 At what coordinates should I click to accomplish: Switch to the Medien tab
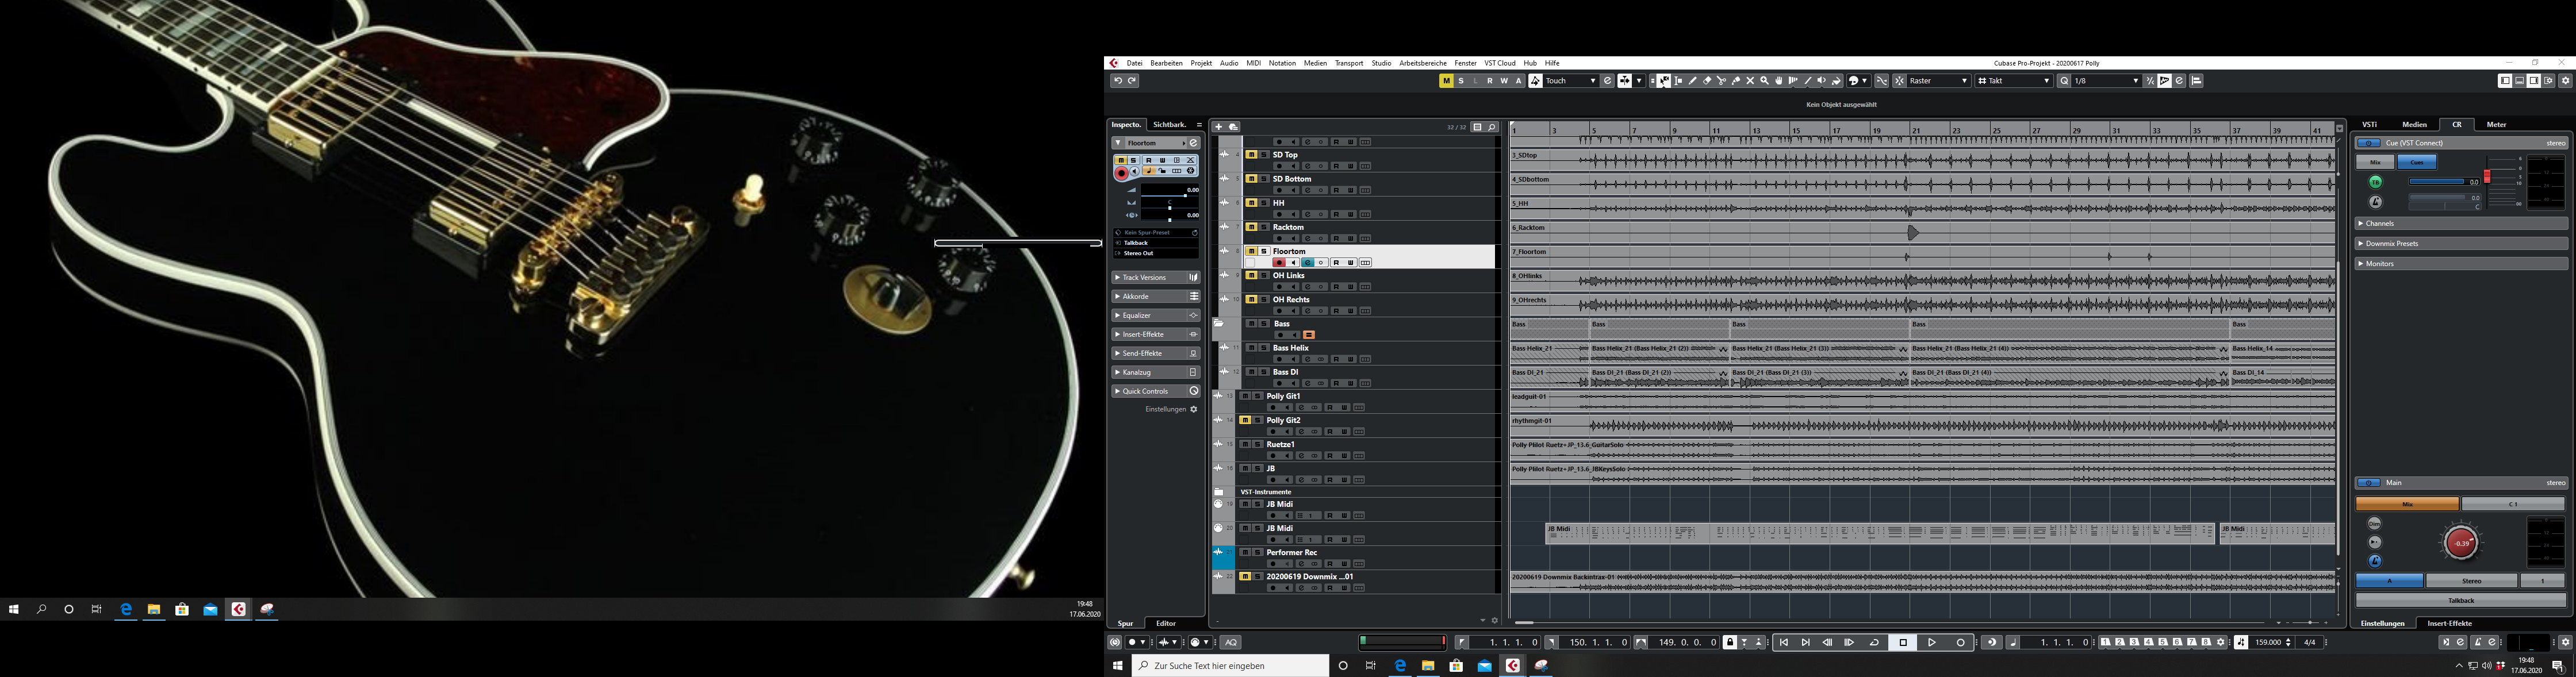pyautogui.click(x=2414, y=124)
